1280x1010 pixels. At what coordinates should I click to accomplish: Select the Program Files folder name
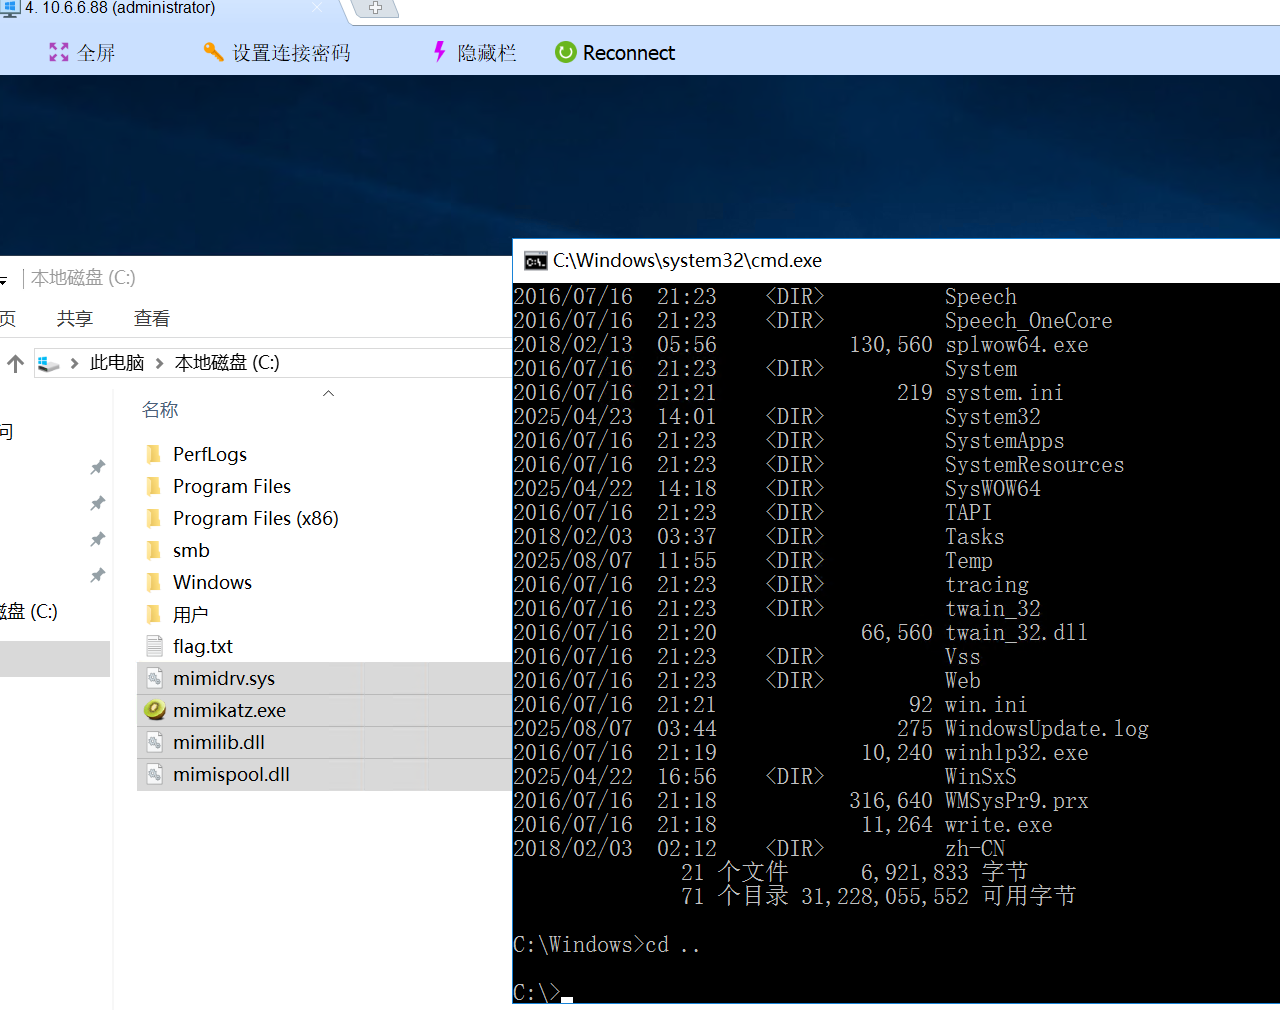point(232,486)
